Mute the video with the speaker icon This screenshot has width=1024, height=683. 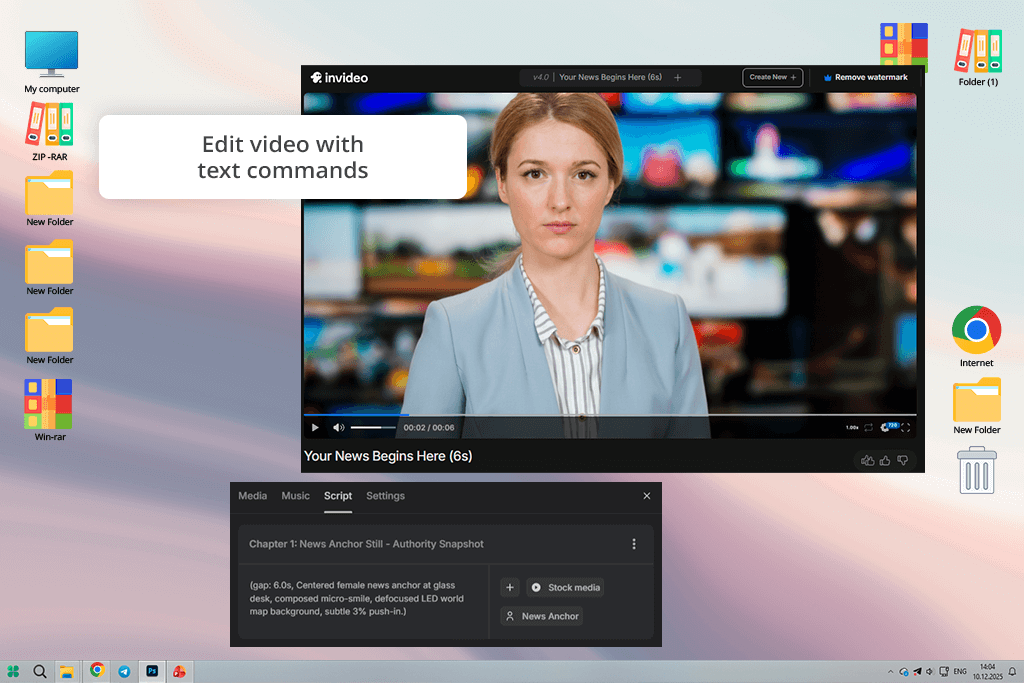(x=338, y=427)
